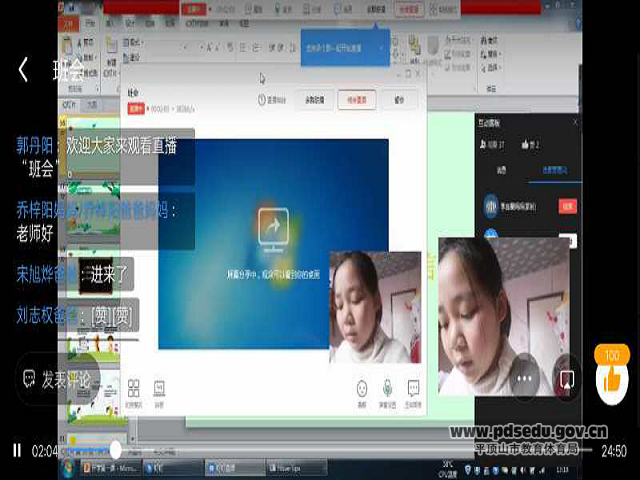This screenshot has width=640, height=480.
Task: Open the 视频预览 icon at bottom left
Action: tap(134, 390)
